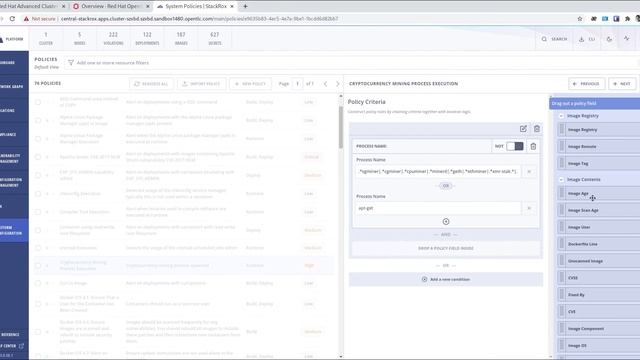Open the CLI download button

pyautogui.click(x=587, y=39)
